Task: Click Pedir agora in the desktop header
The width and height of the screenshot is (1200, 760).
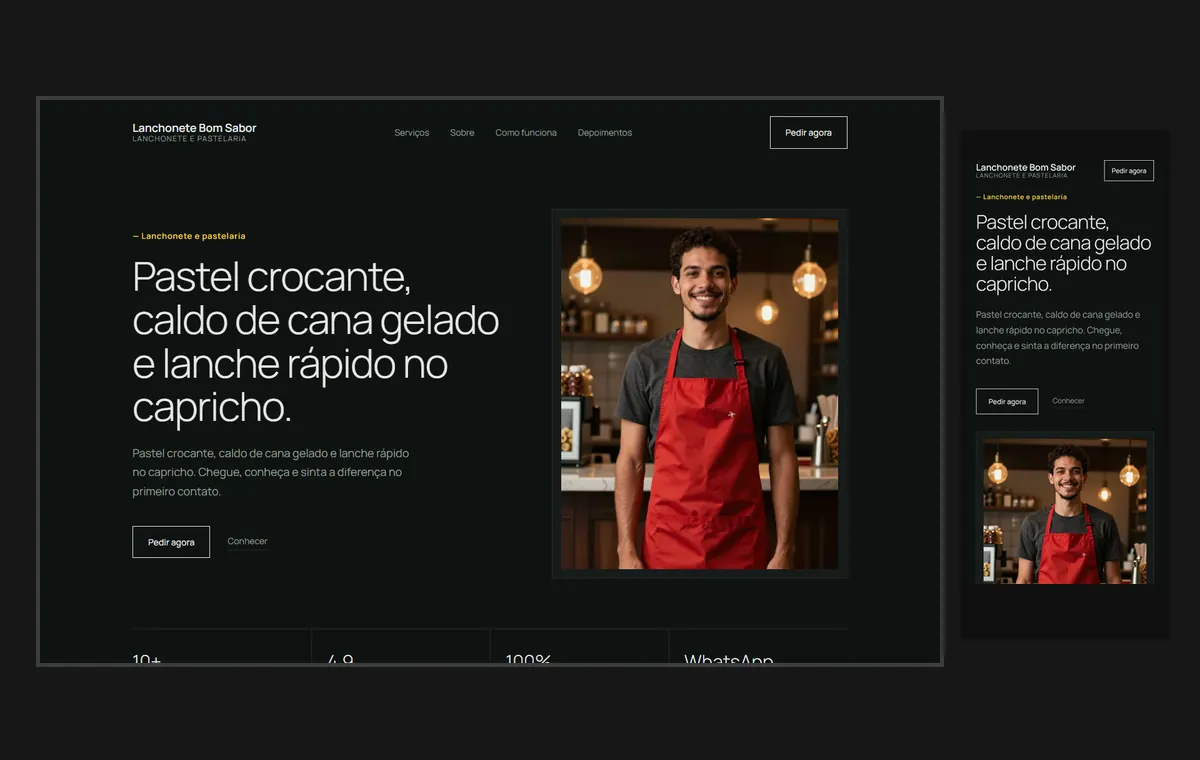Action: [x=808, y=133]
